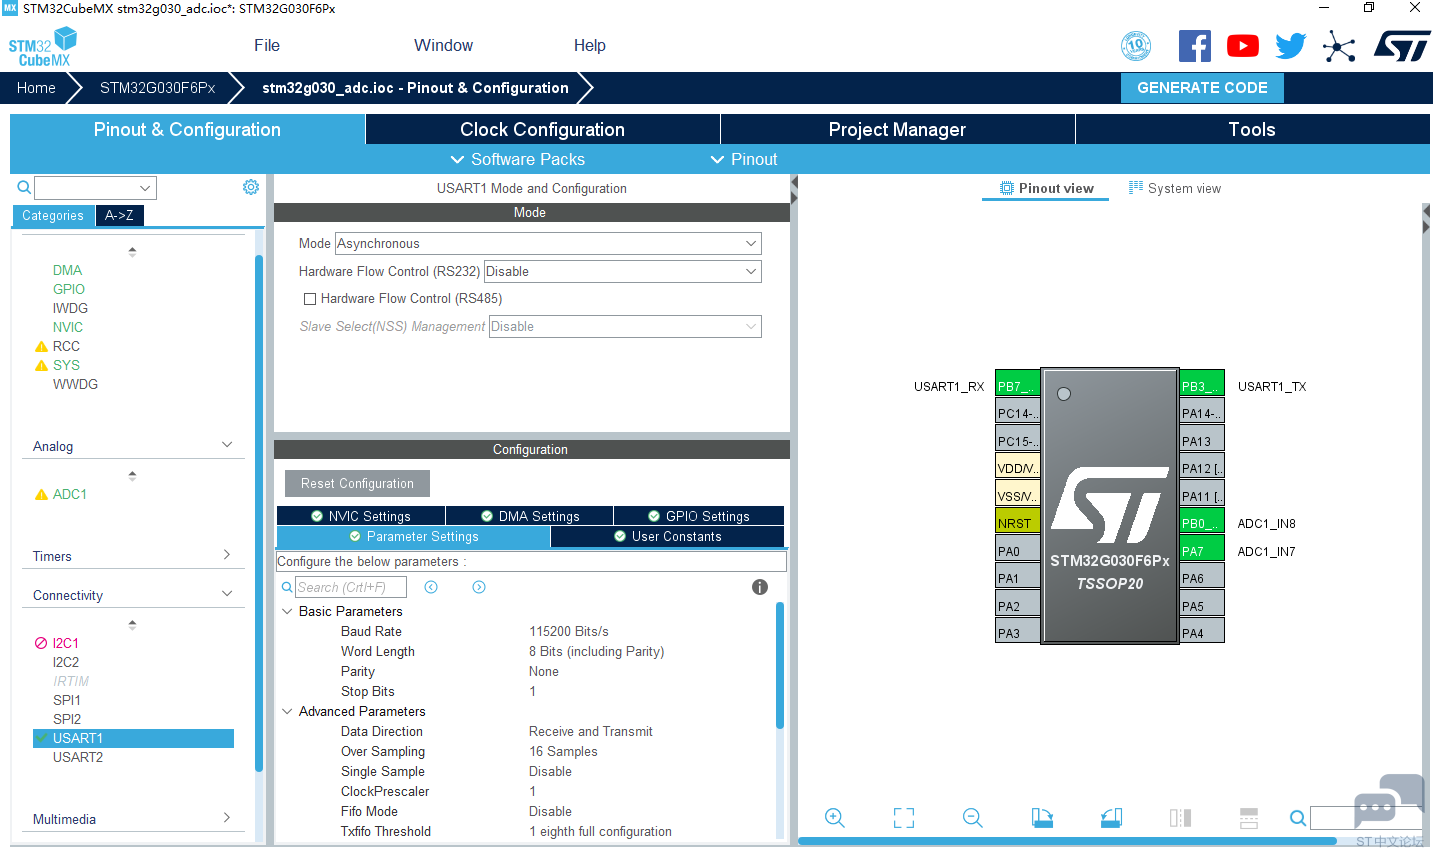Click the GENERATE CODE button
The image size is (1433, 857).
1202,88
